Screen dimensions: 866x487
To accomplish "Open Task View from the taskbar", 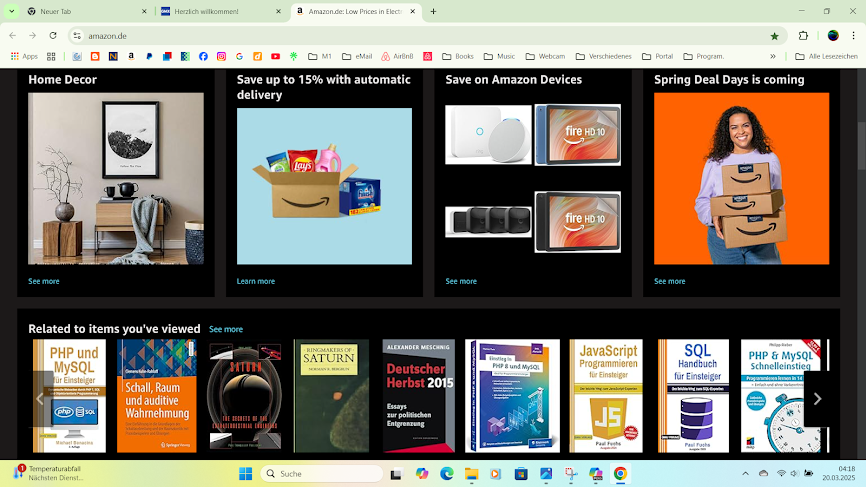I will (396, 474).
